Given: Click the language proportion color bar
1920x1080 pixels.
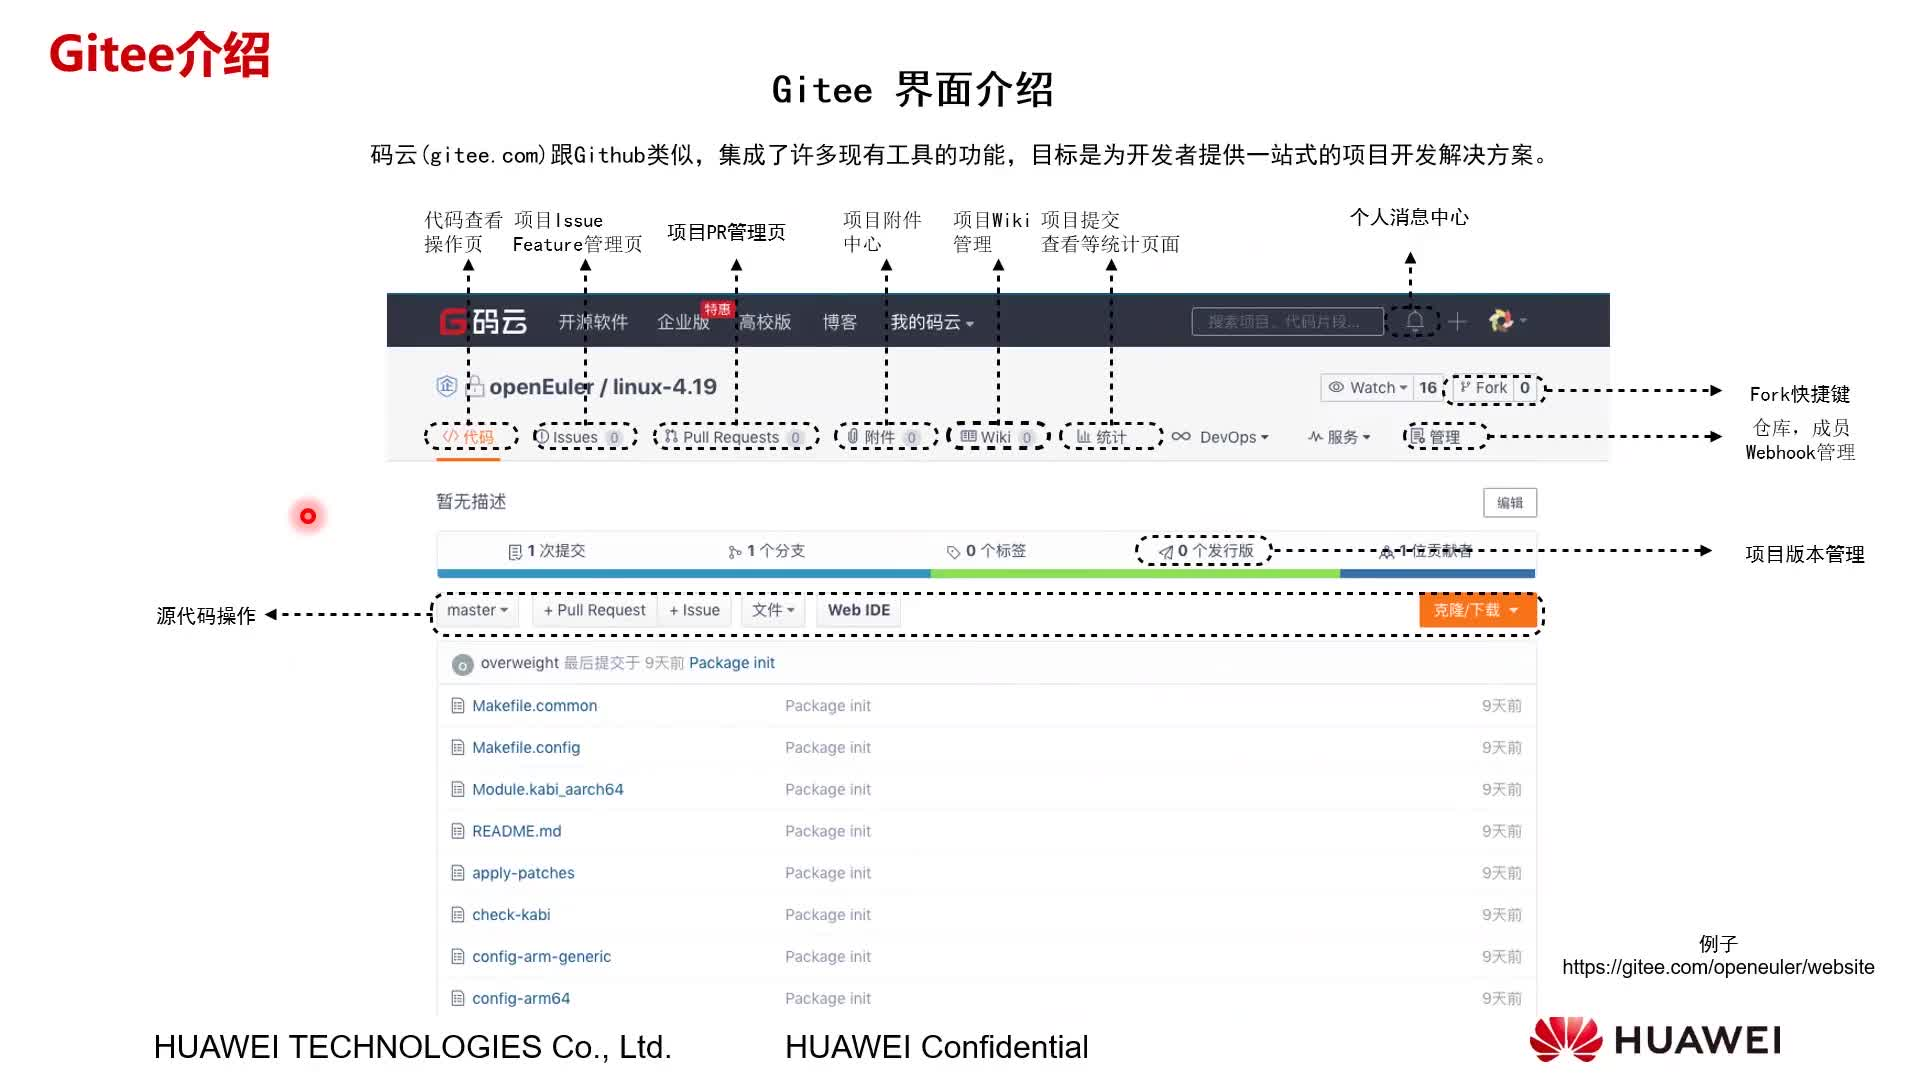Looking at the screenshot, I should pos(985,574).
